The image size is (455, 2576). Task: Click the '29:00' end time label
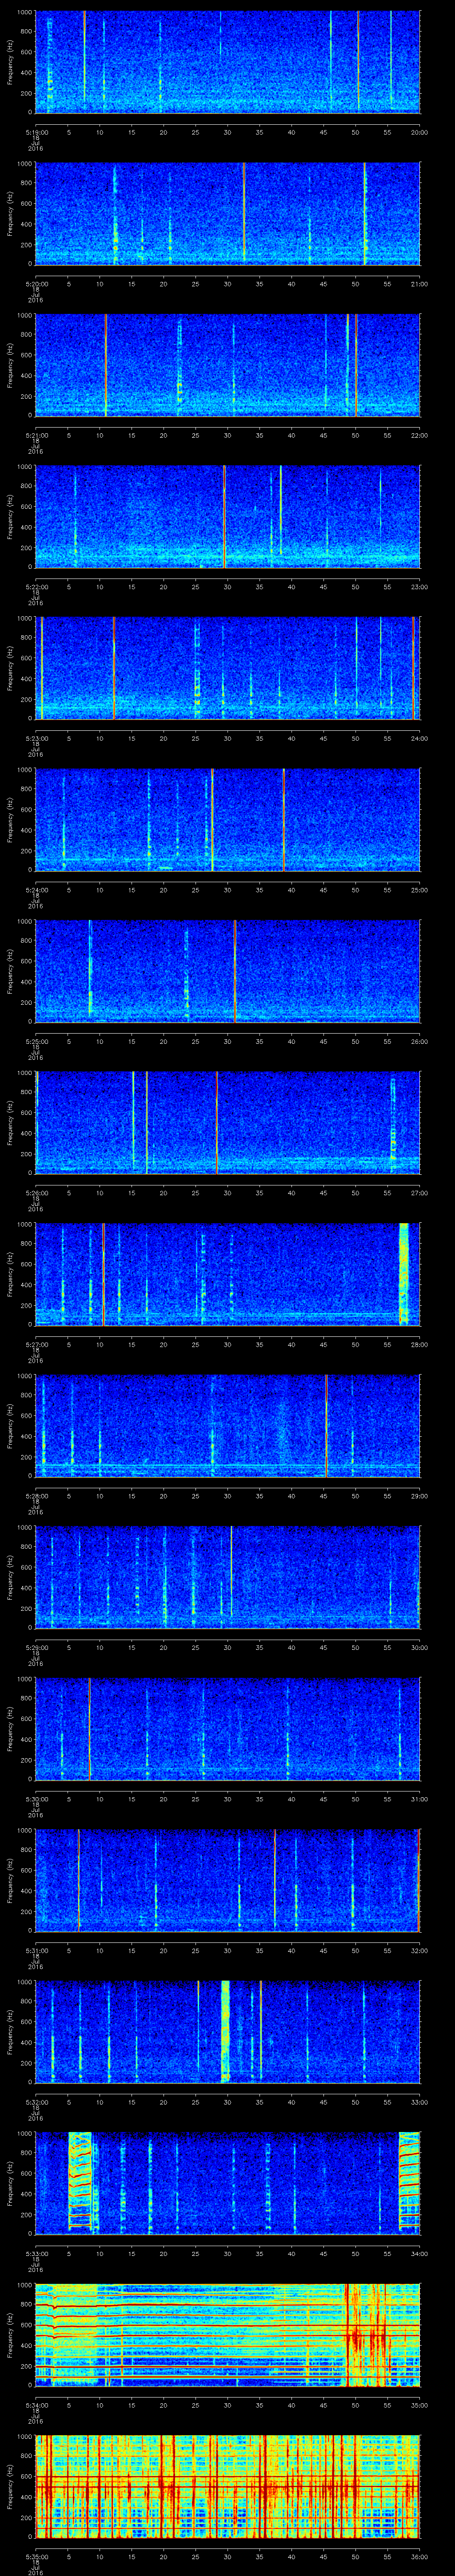click(419, 1496)
